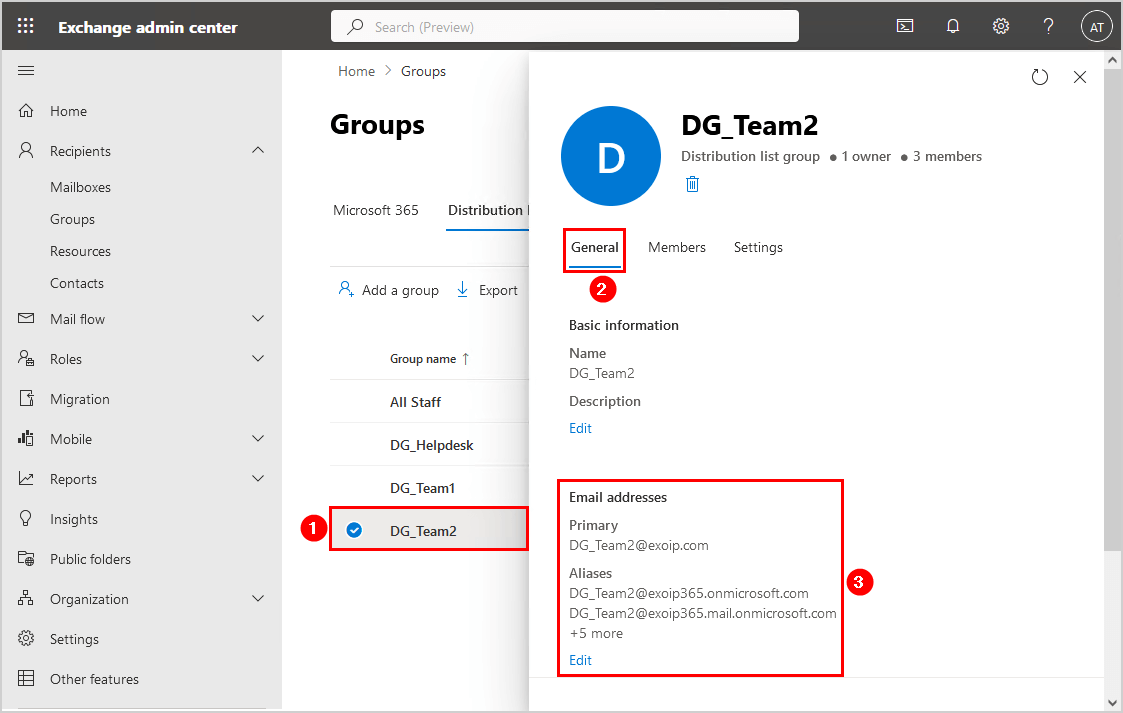Edit the email addresses
Screen dimensions: 1123x713
(580, 660)
